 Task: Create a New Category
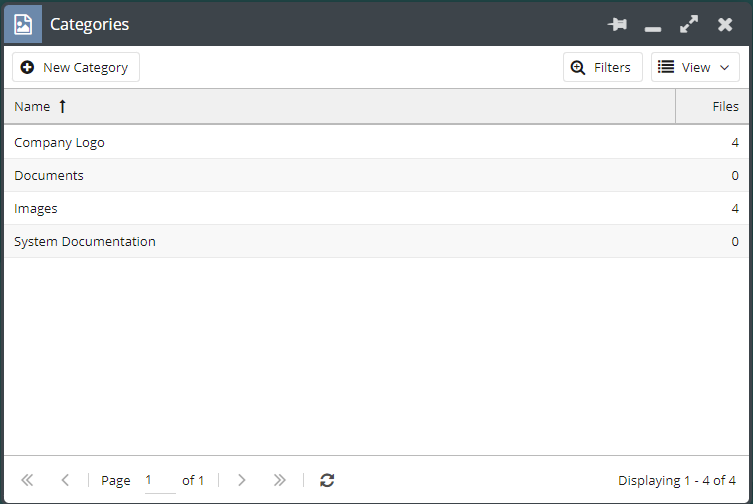coord(75,67)
